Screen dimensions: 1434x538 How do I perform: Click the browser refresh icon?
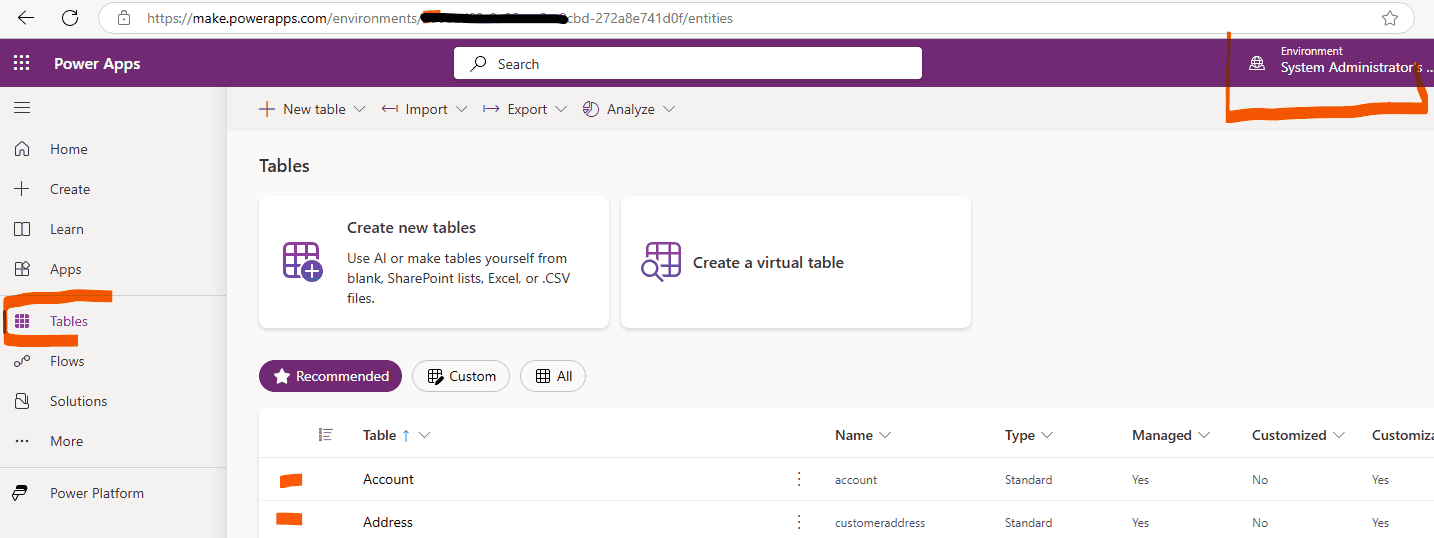point(70,18)
